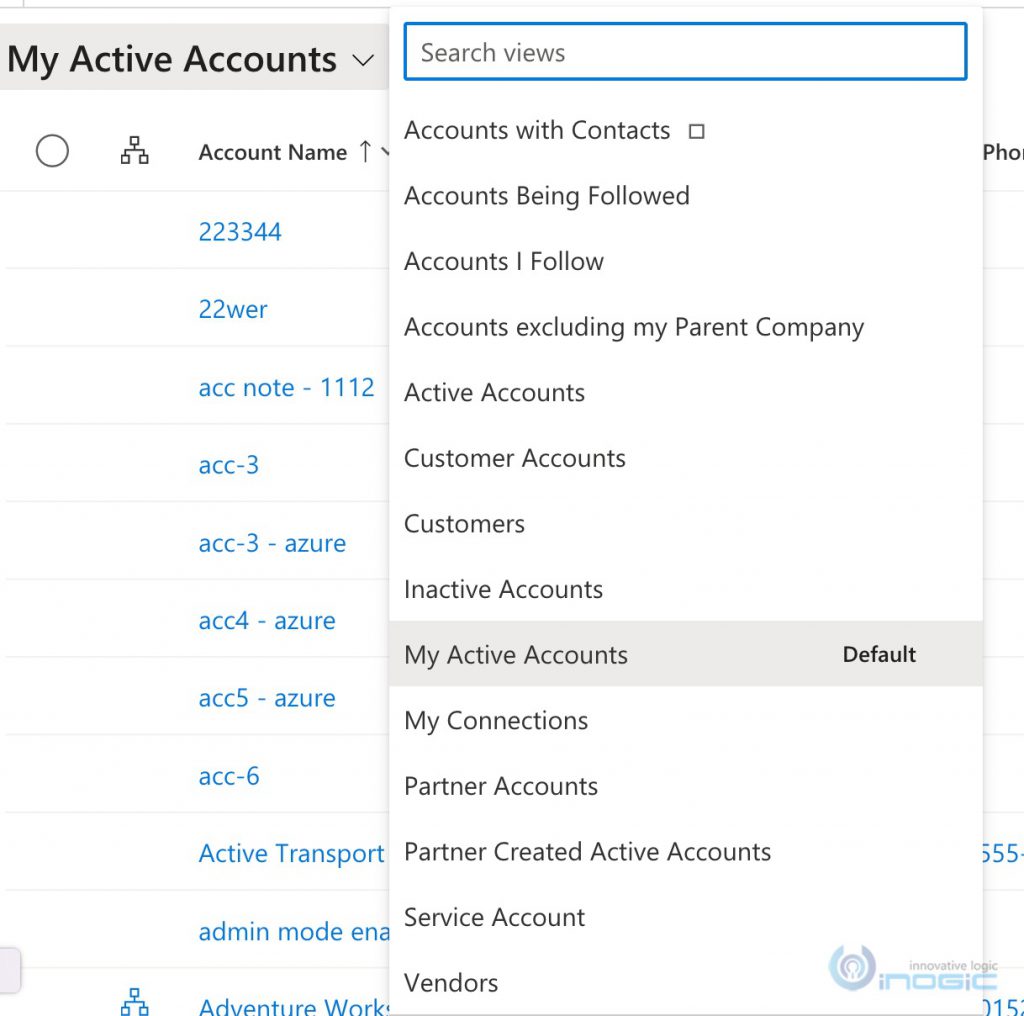Open the Accounts Being Followed view
This screenshot has width=1024, height=1016.
547,195
